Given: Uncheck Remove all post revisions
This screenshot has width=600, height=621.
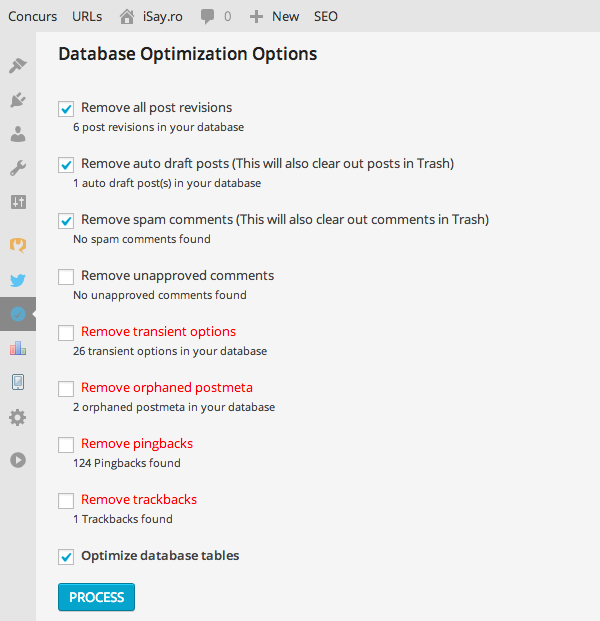Looking at the screenshot, I should [x=66, y=108].
